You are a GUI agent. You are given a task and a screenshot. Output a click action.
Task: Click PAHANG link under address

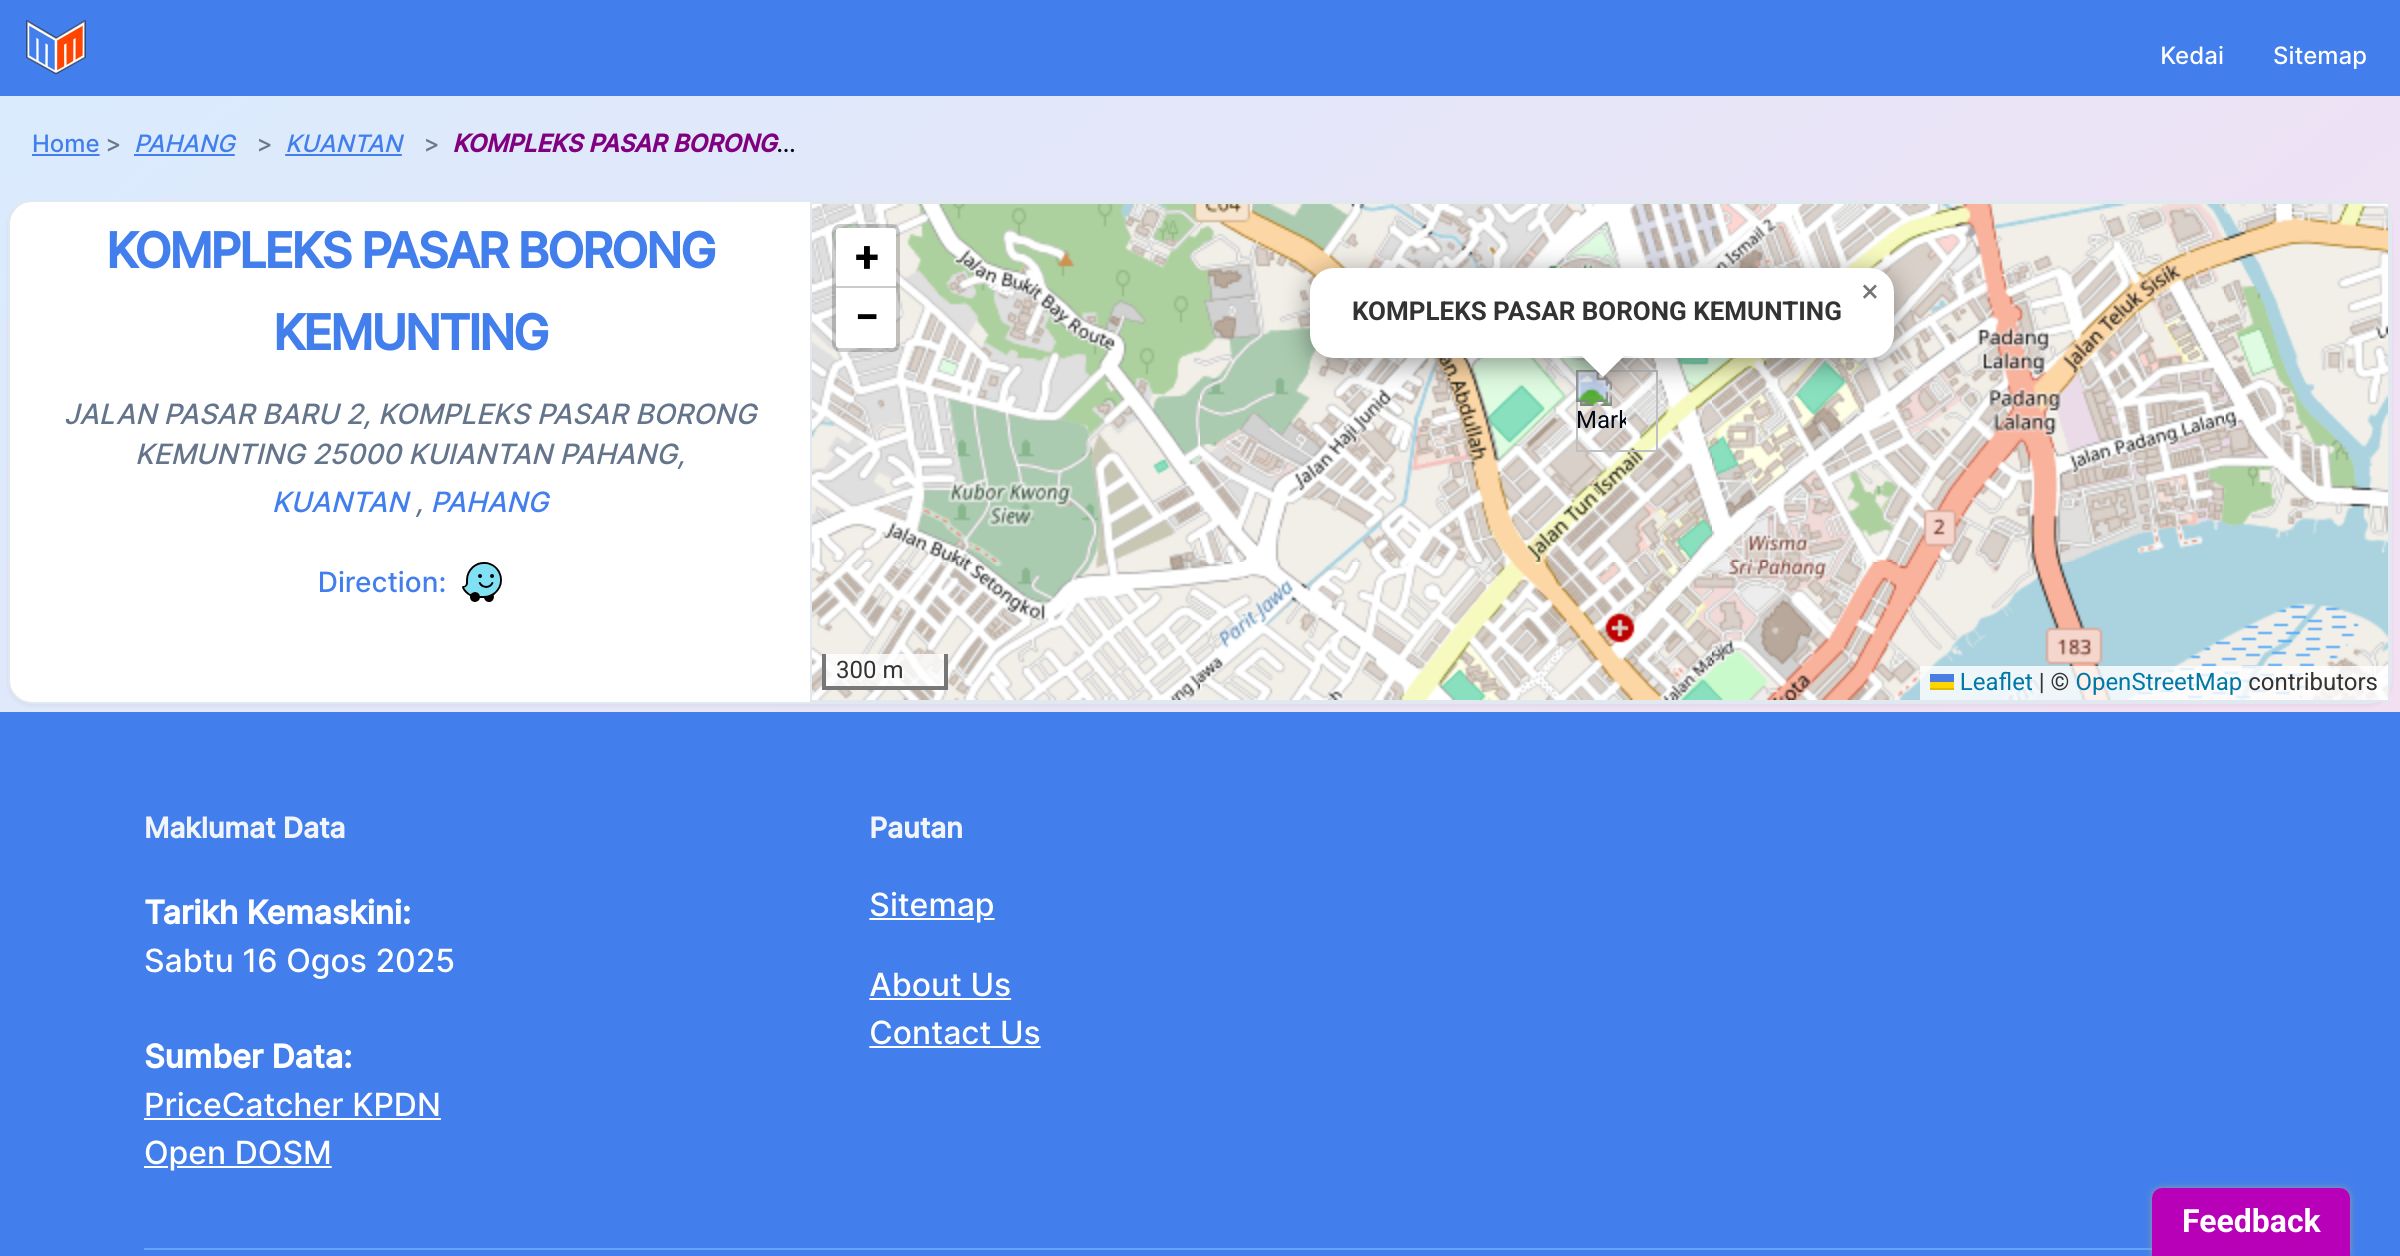coord(490,502)
